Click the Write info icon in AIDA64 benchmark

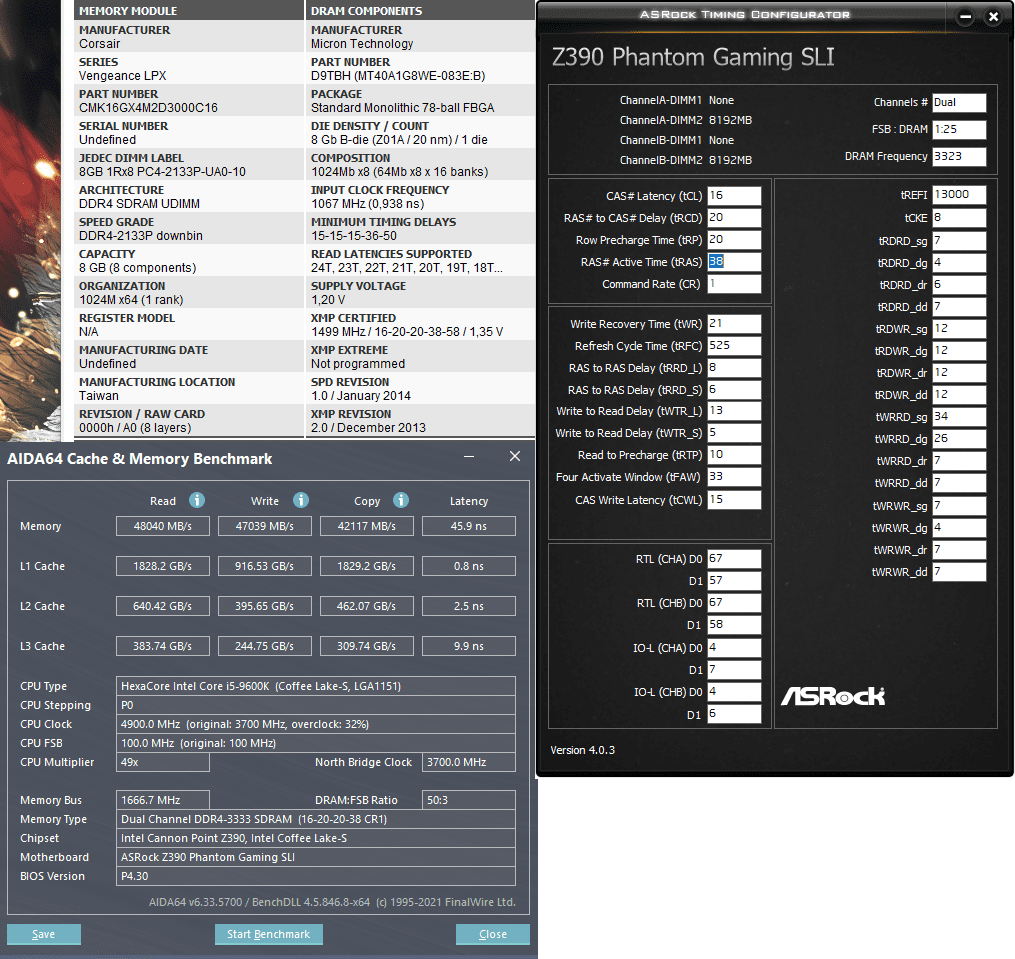[300, 500]
